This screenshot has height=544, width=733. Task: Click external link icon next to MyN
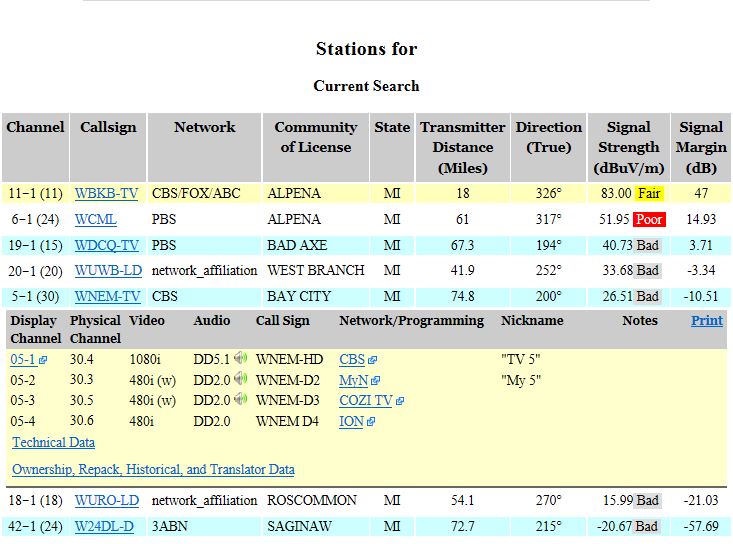click(374, 380)
